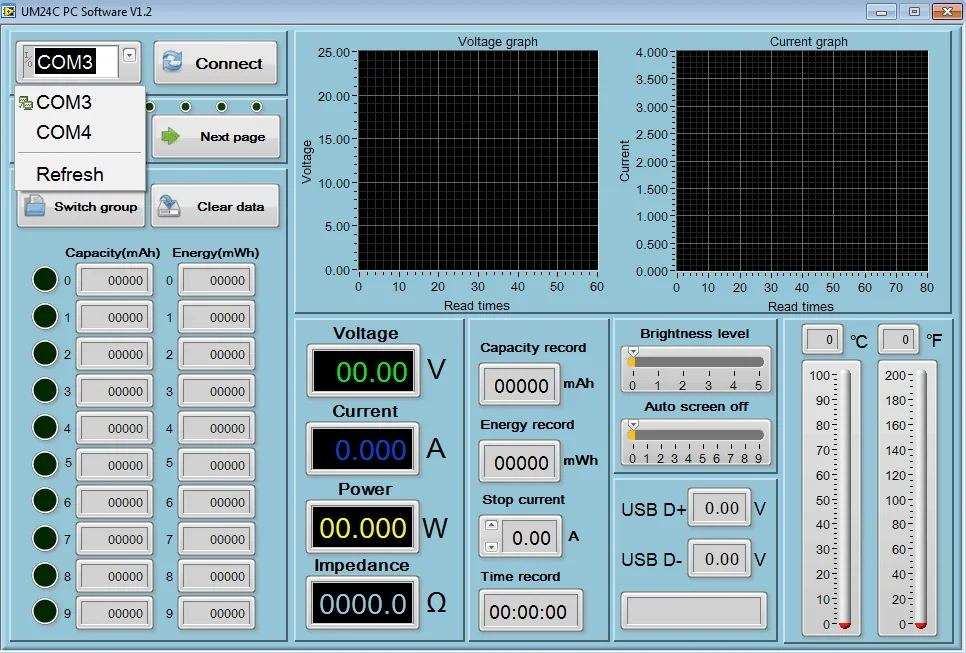This screenshot has width=966, height=653.
Task: Select COM4 from the port list
Action: (64, 132)
